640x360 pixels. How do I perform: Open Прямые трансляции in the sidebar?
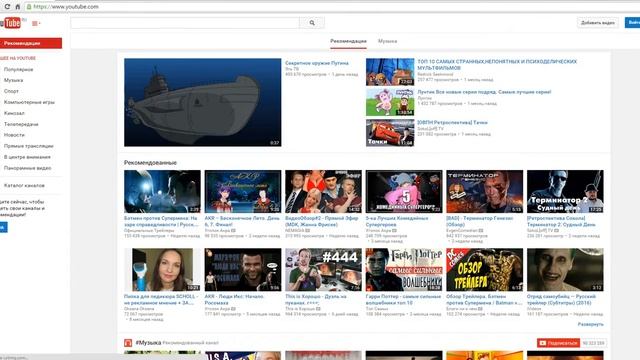click(x=29, y=146)
